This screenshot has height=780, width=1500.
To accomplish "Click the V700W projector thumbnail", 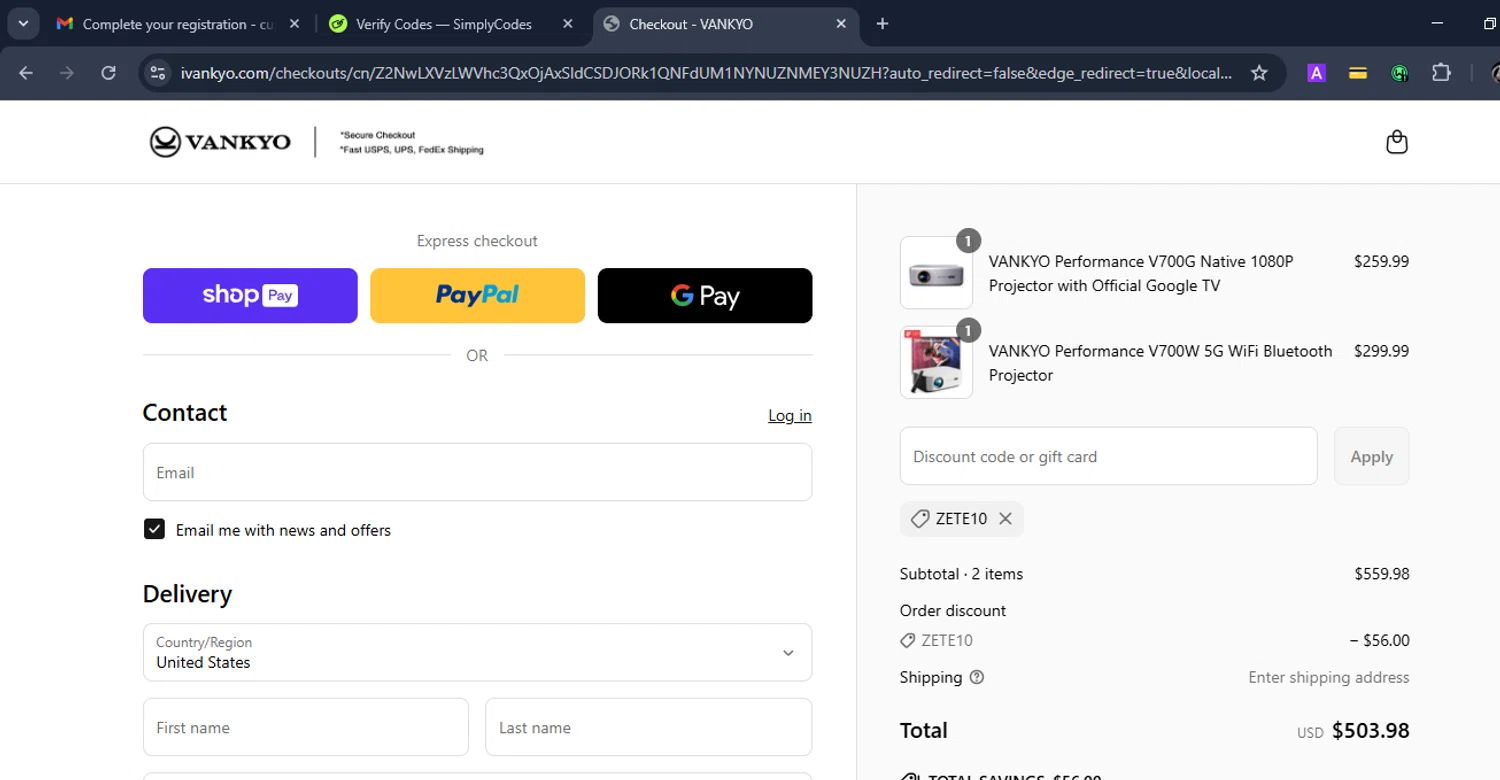I will (x=936, y=362).
